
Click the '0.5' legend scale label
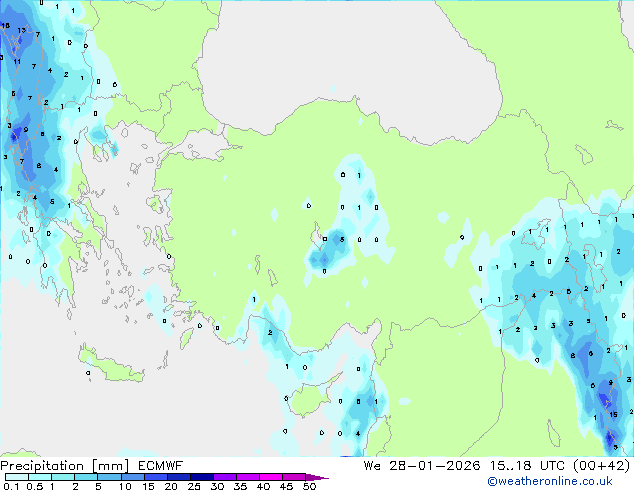(x=34, y=486)
